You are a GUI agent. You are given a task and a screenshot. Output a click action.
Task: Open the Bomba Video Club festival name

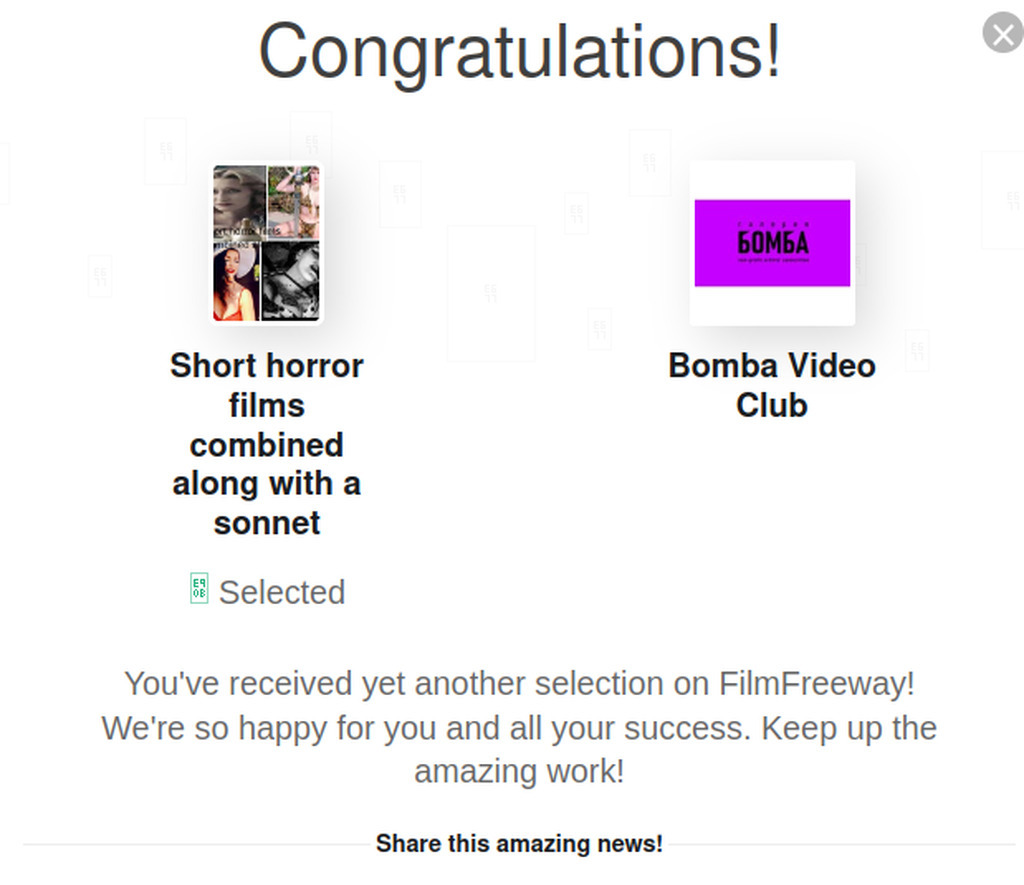(772, 385)
